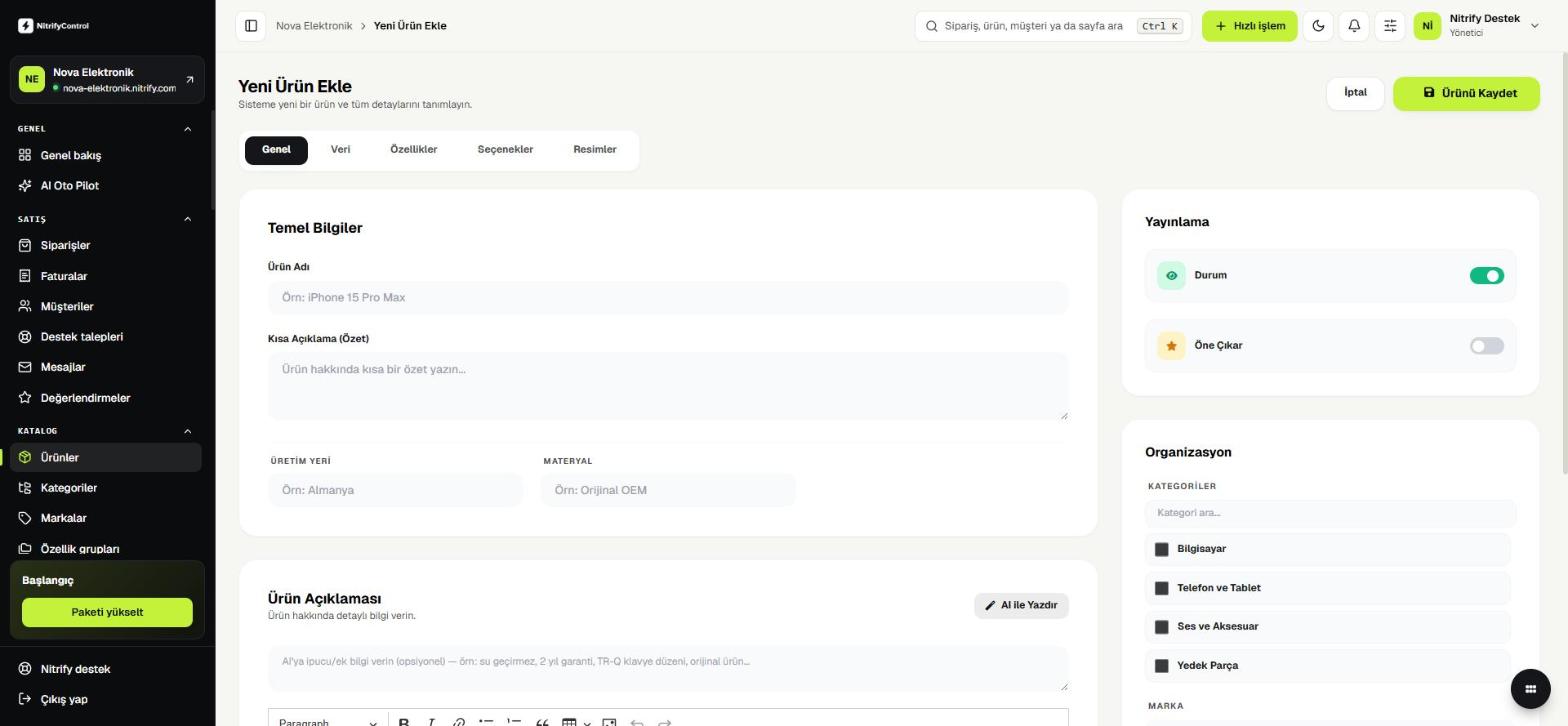Open Kategoriler in the sidebar
The width and height of the screenshot is (1568, 726).
pos(107,488)
